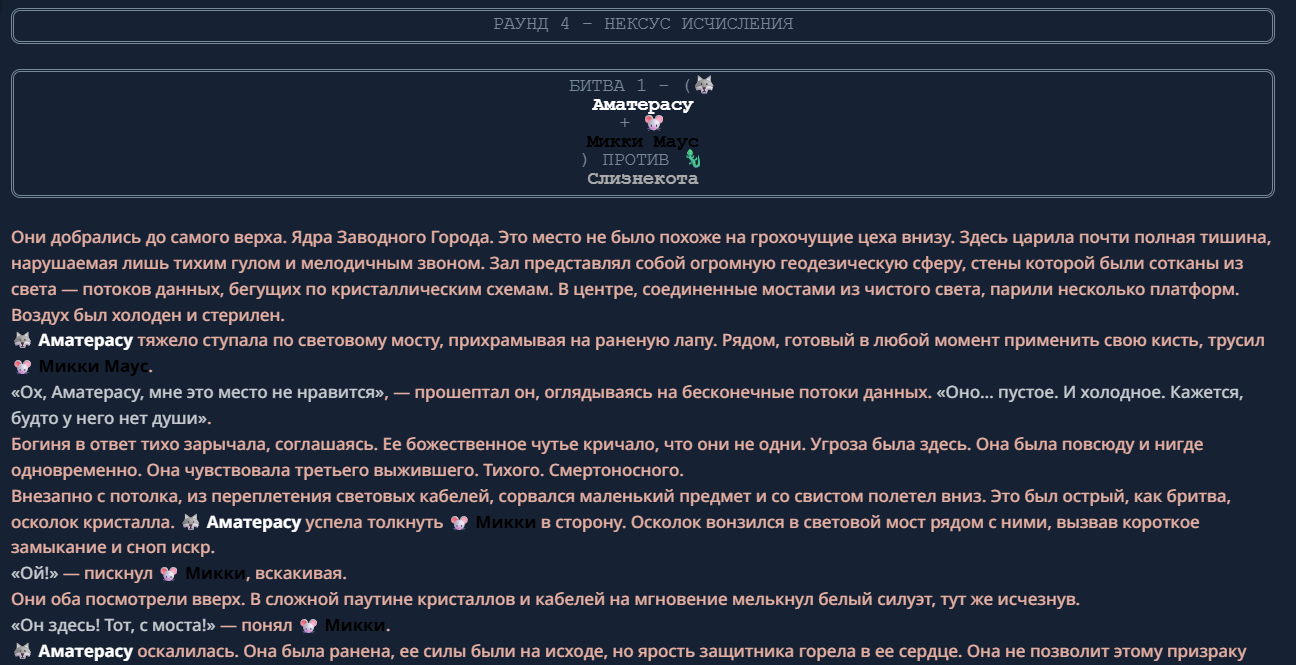The image size is (1296, 665).
Task: Click the name 'Микки Маус' in the story paragraph
Action: [94, 367]
